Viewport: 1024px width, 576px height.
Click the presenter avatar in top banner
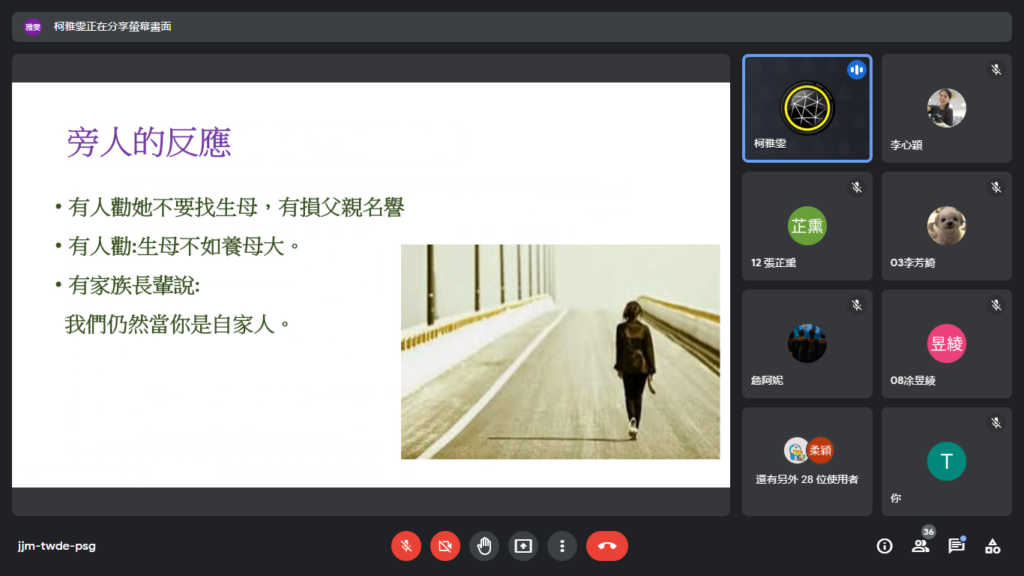point(33,27)
